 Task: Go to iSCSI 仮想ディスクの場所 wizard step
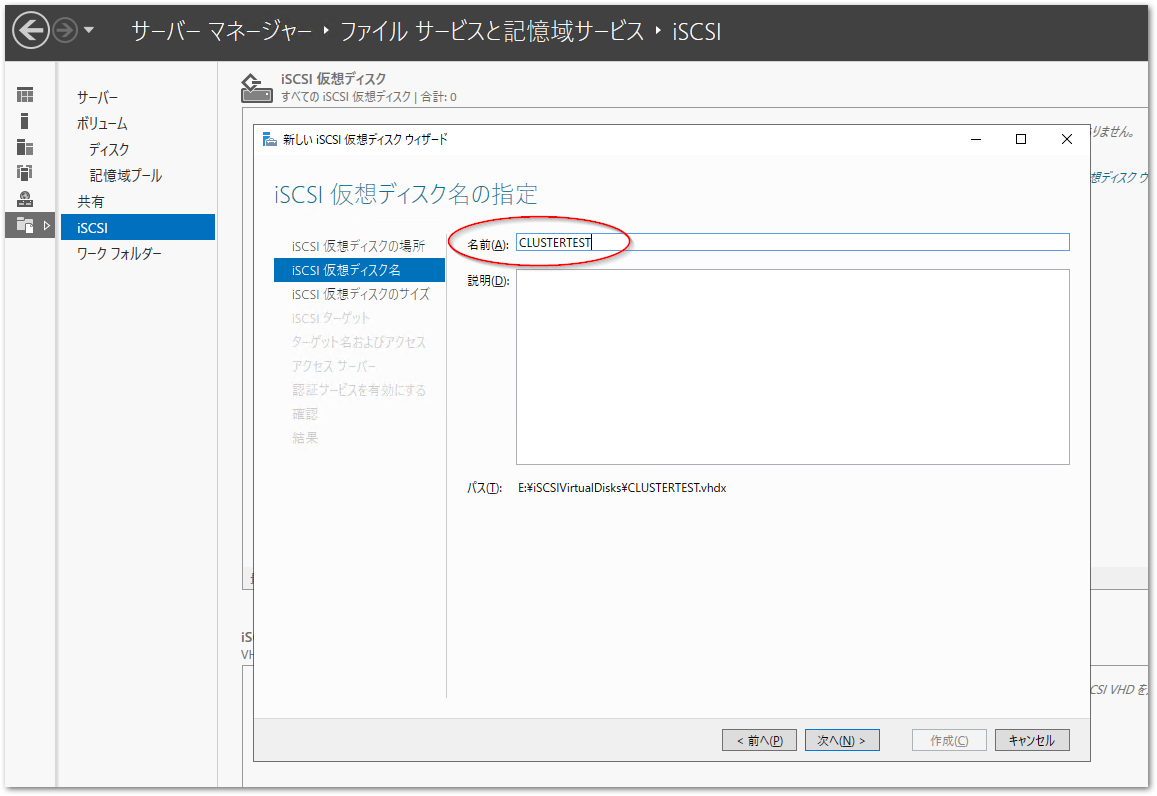[359, 246]
